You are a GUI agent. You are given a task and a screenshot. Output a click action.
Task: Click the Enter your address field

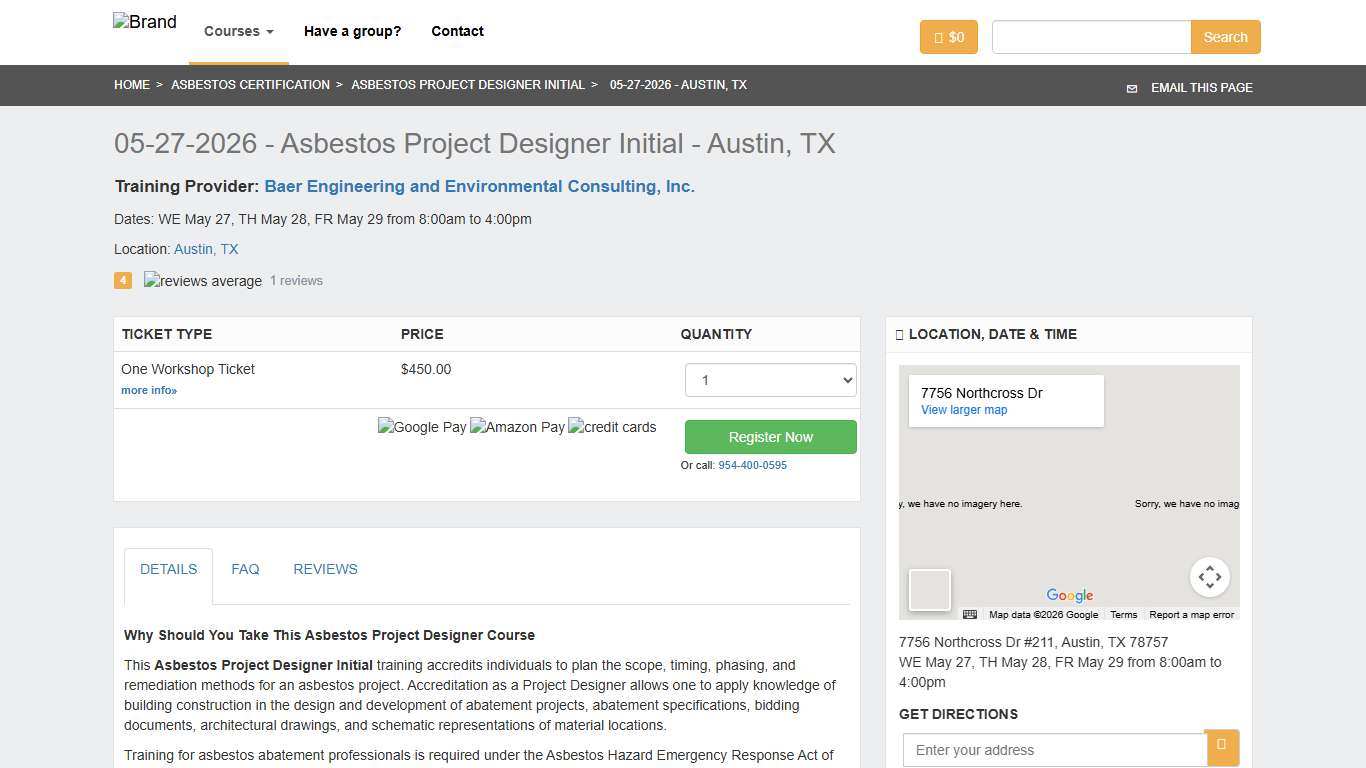[x=1053, y=749]
